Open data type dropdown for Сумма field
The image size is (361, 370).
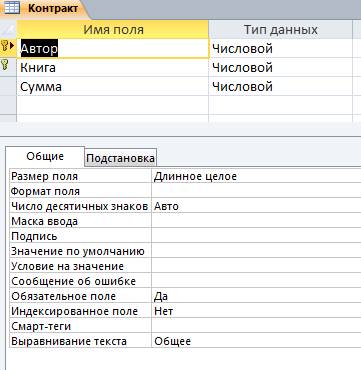click(x=280, y=87)
